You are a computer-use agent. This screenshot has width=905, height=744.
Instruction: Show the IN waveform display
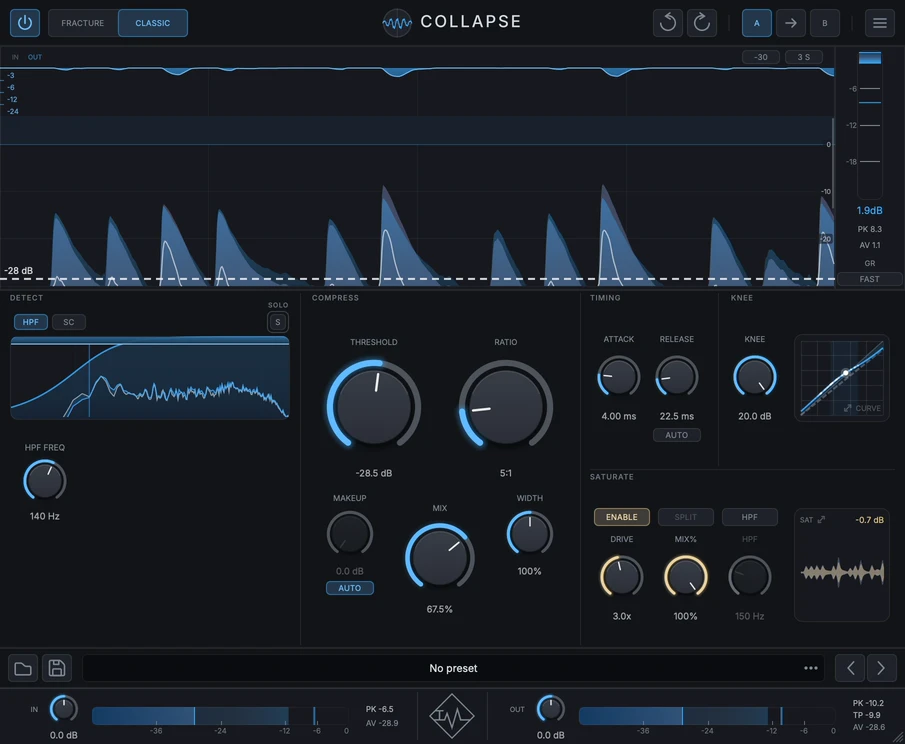[x=15, y=57]
